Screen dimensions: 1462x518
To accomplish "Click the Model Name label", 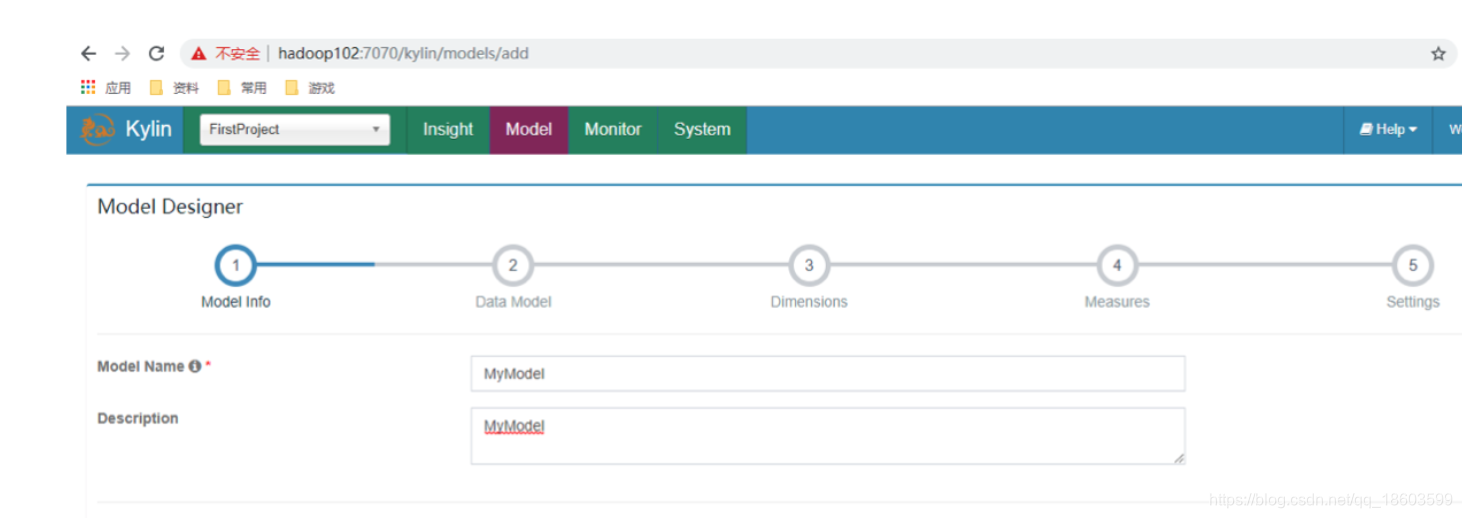I will 141,367.
